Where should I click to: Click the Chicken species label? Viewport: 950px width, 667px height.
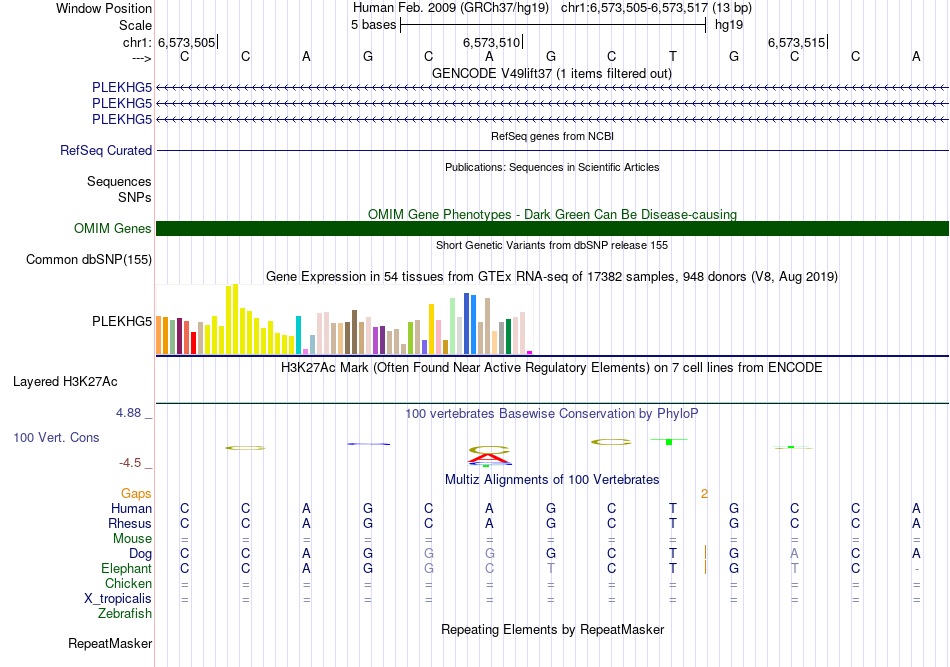coord(128,583)
